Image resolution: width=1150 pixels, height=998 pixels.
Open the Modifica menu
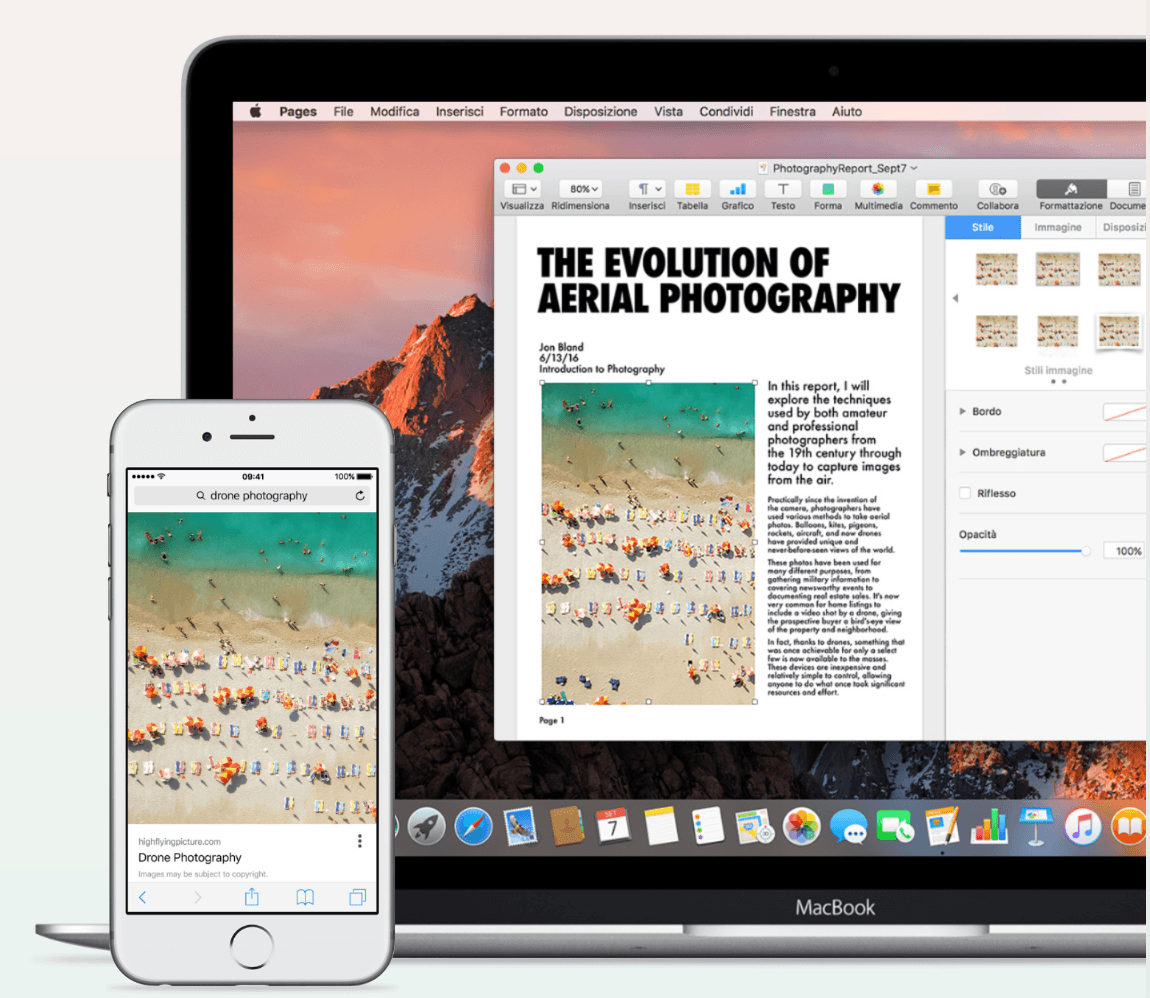(x=395, y=111)
